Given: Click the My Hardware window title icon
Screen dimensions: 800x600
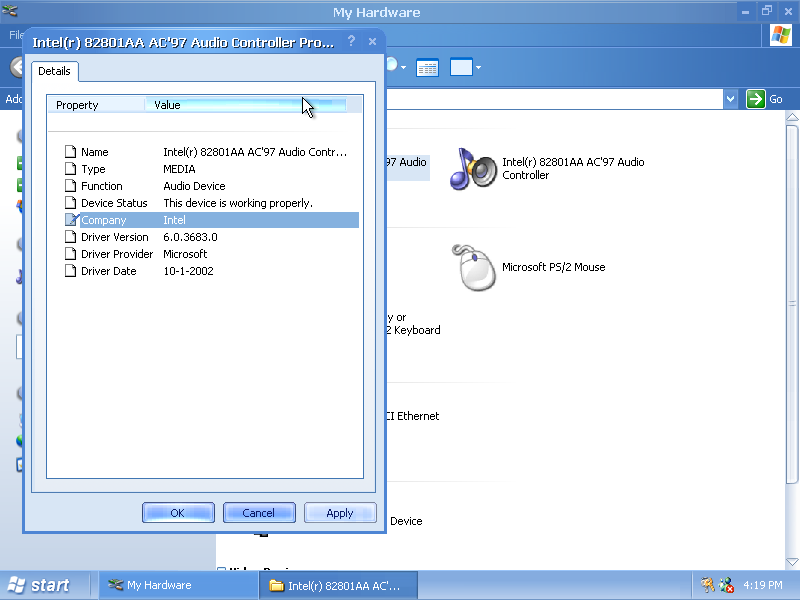Looking at the screenshot, I should tap(9, 10).
